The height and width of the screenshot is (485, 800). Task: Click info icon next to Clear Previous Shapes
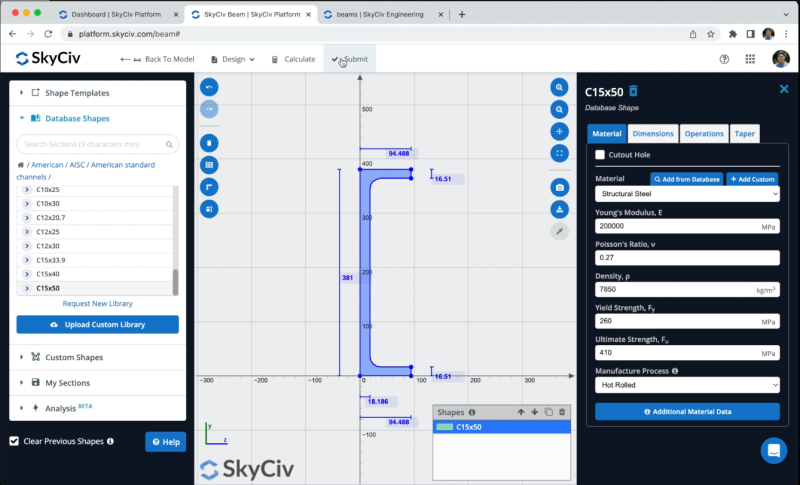pos(110,441)
